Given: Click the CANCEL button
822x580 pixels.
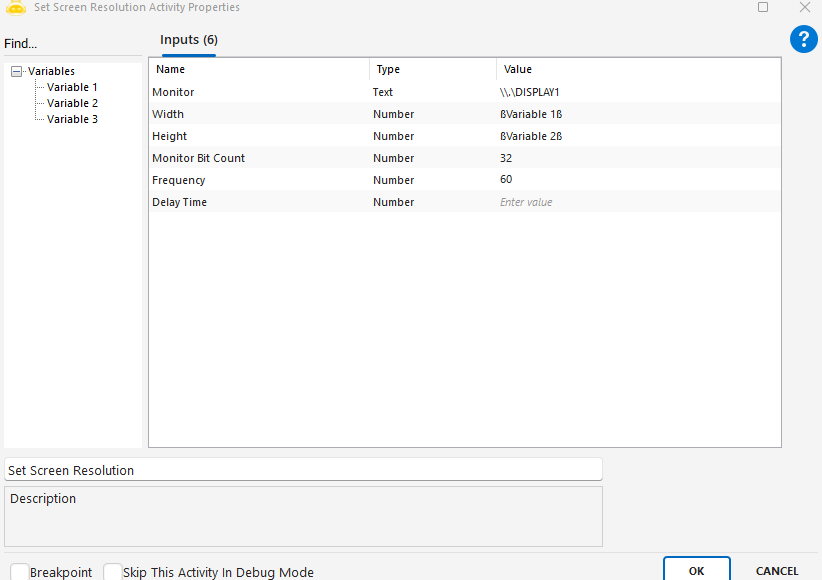Looking at the screenshot, I should click(x=777, y=571).
